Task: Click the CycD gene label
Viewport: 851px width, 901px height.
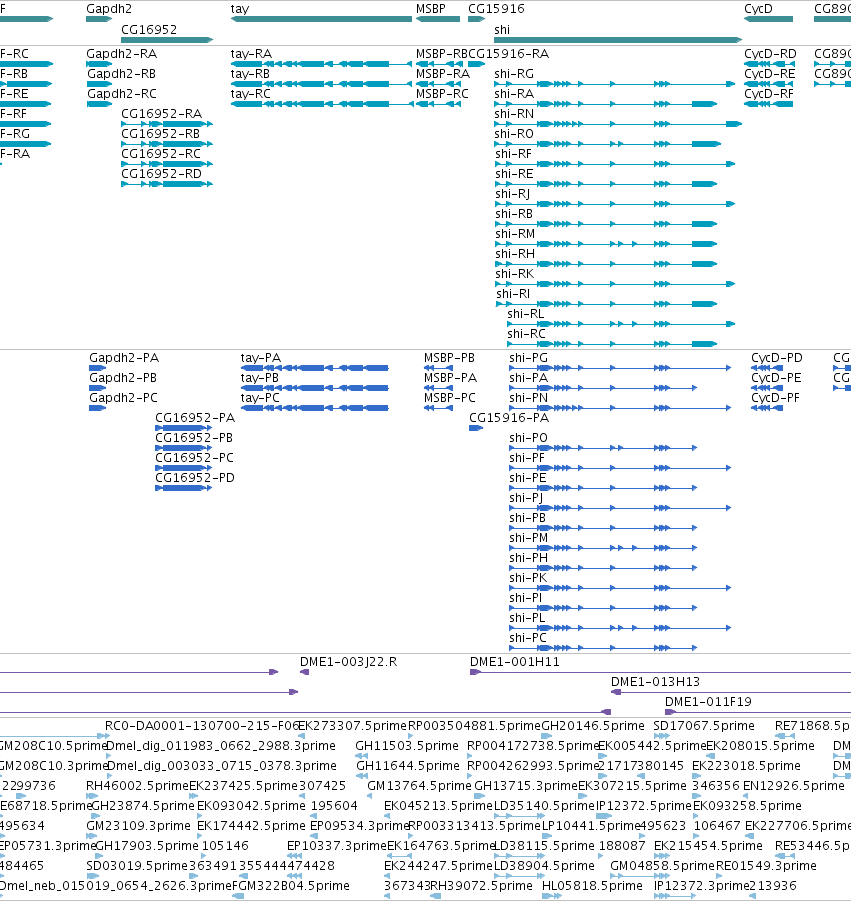Action: pyautogui.click(x=758, y=9)
